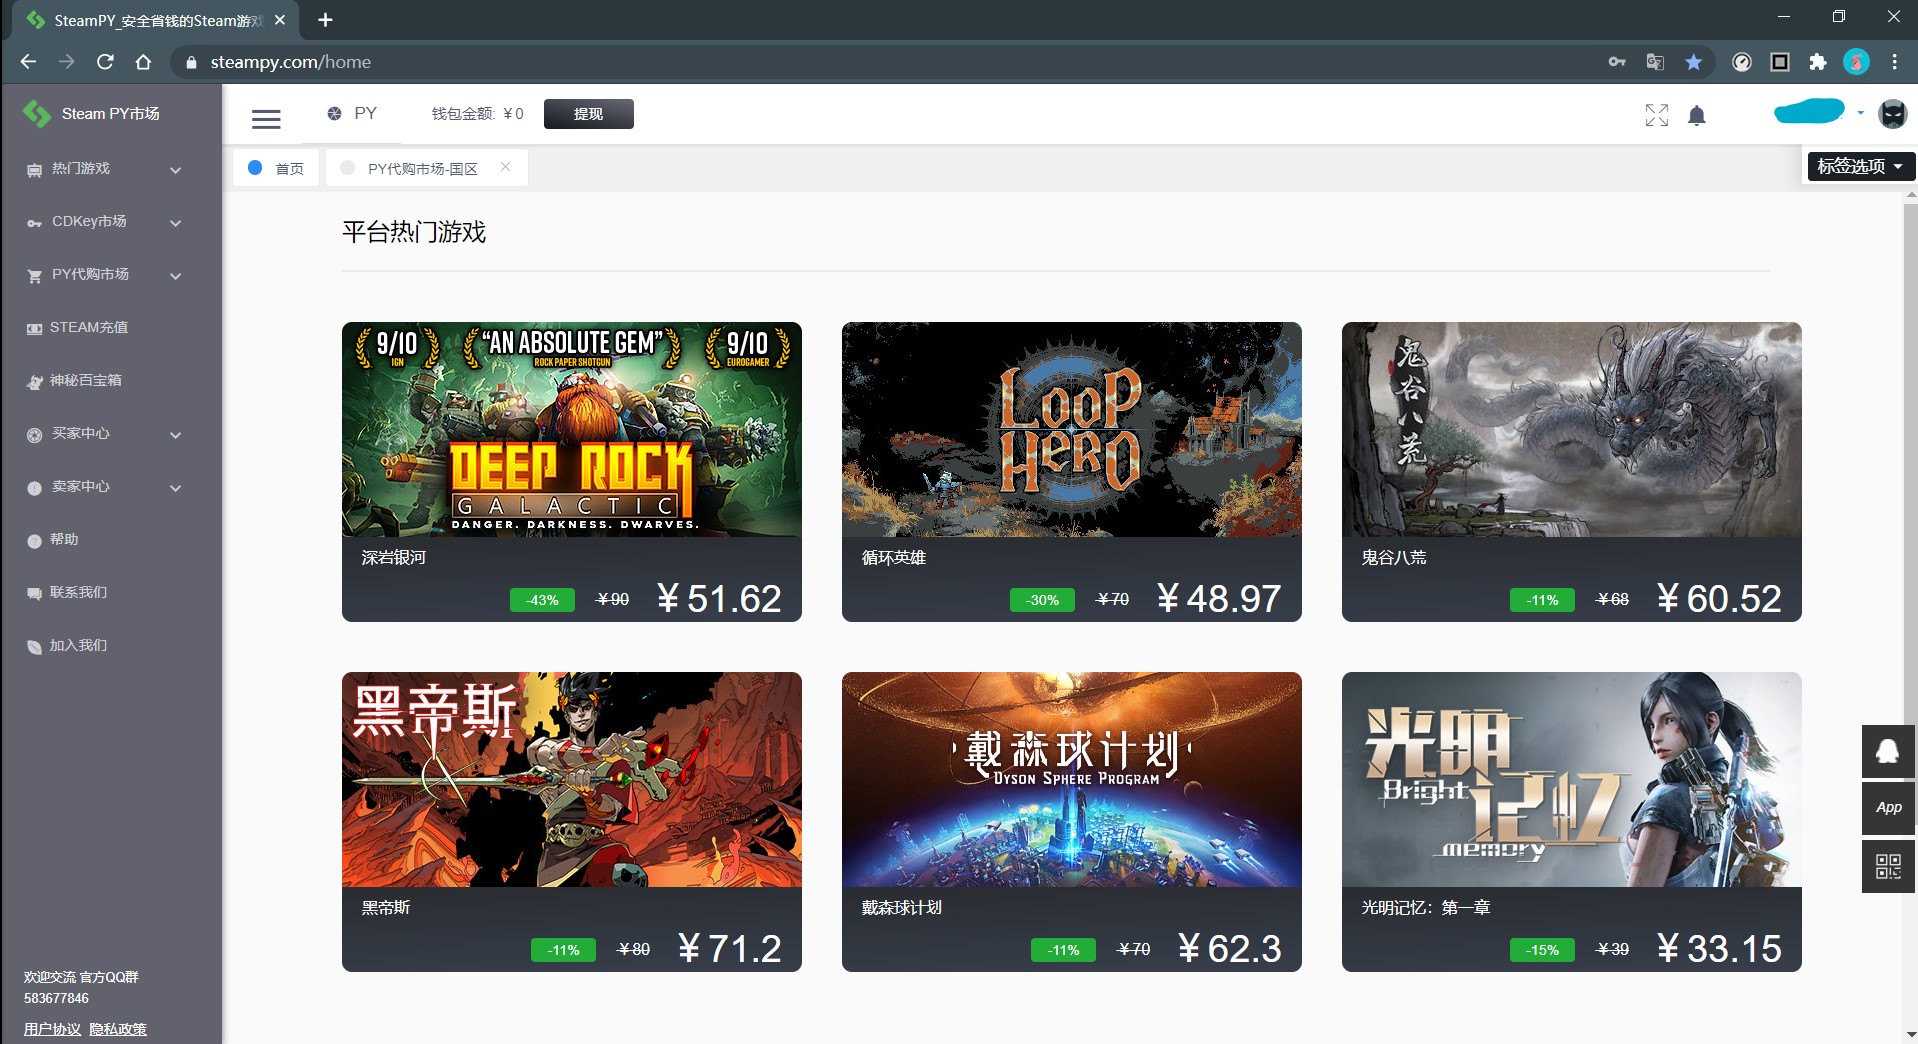The image size is (1918, 1044).
Task: Expand the 买家中心 submenu chevron
Action: [176, 435]
